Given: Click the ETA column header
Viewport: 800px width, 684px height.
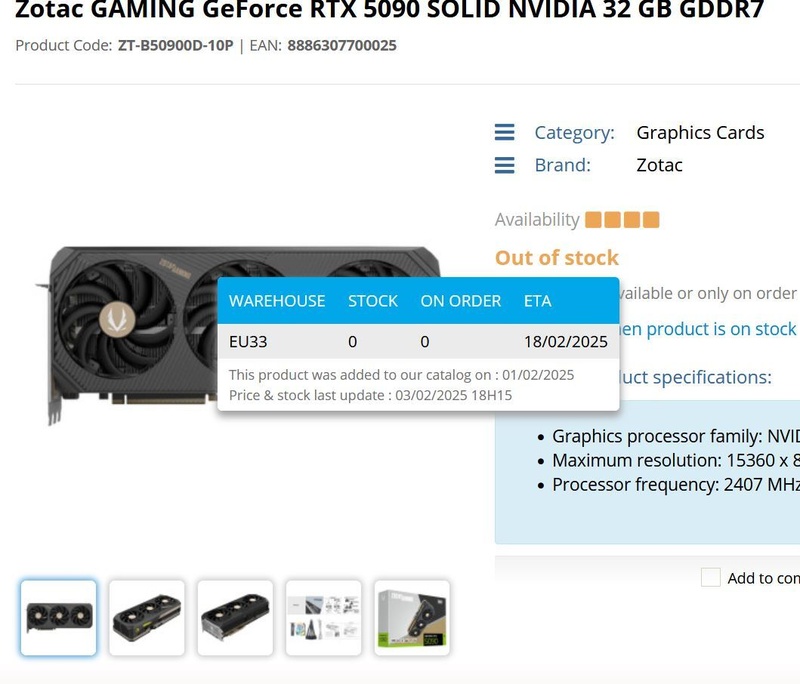Looking at the screenshot, I should coord(538,301).
